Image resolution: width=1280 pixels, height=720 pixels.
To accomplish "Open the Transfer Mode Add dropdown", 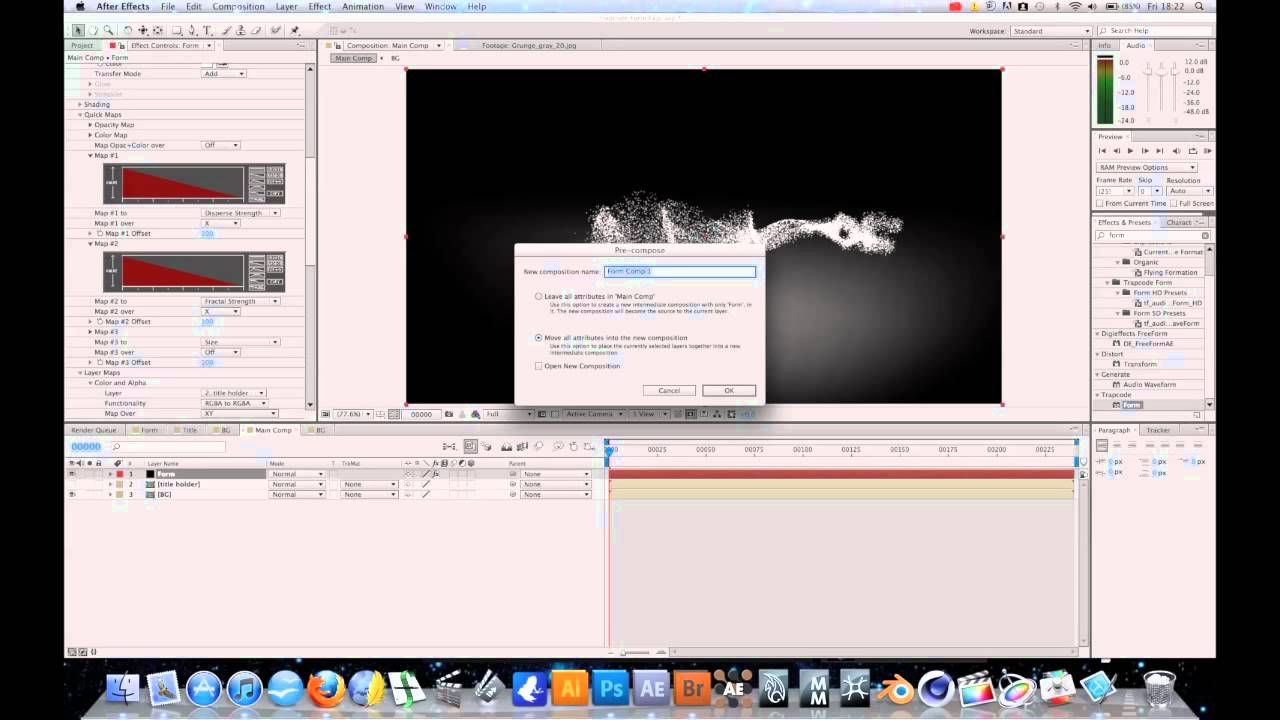I will coord(224,74).
